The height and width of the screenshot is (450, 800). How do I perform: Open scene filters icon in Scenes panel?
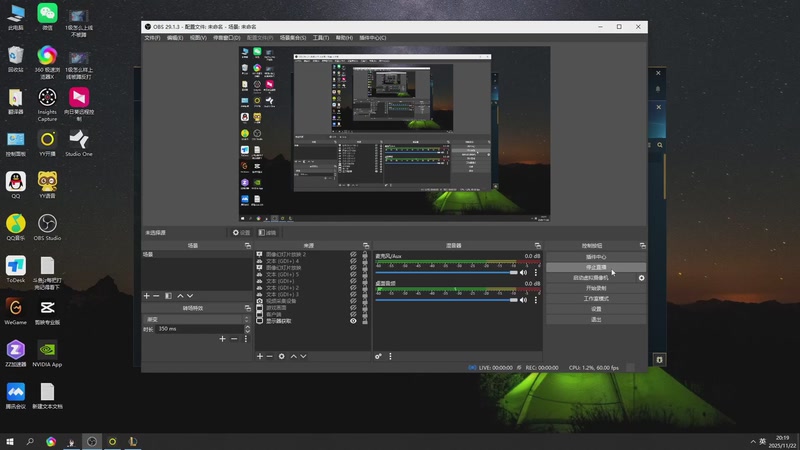tap(168, 296)
